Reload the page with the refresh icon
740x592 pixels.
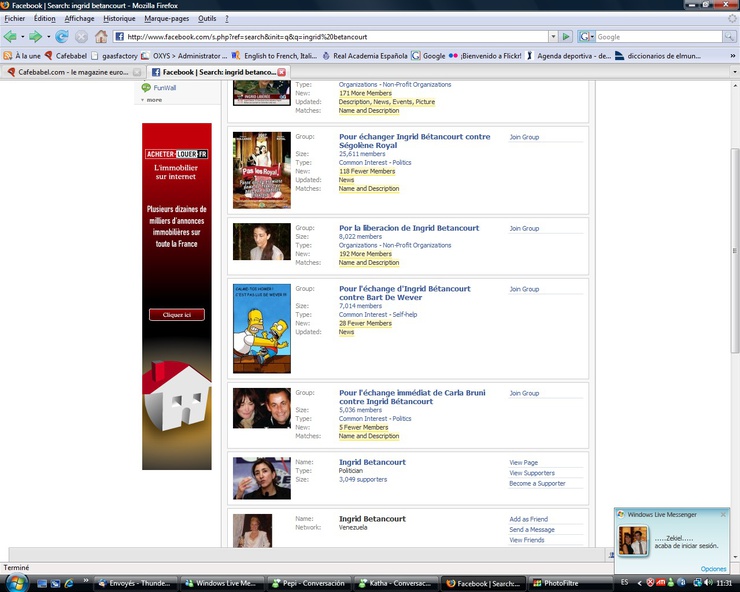61,36
